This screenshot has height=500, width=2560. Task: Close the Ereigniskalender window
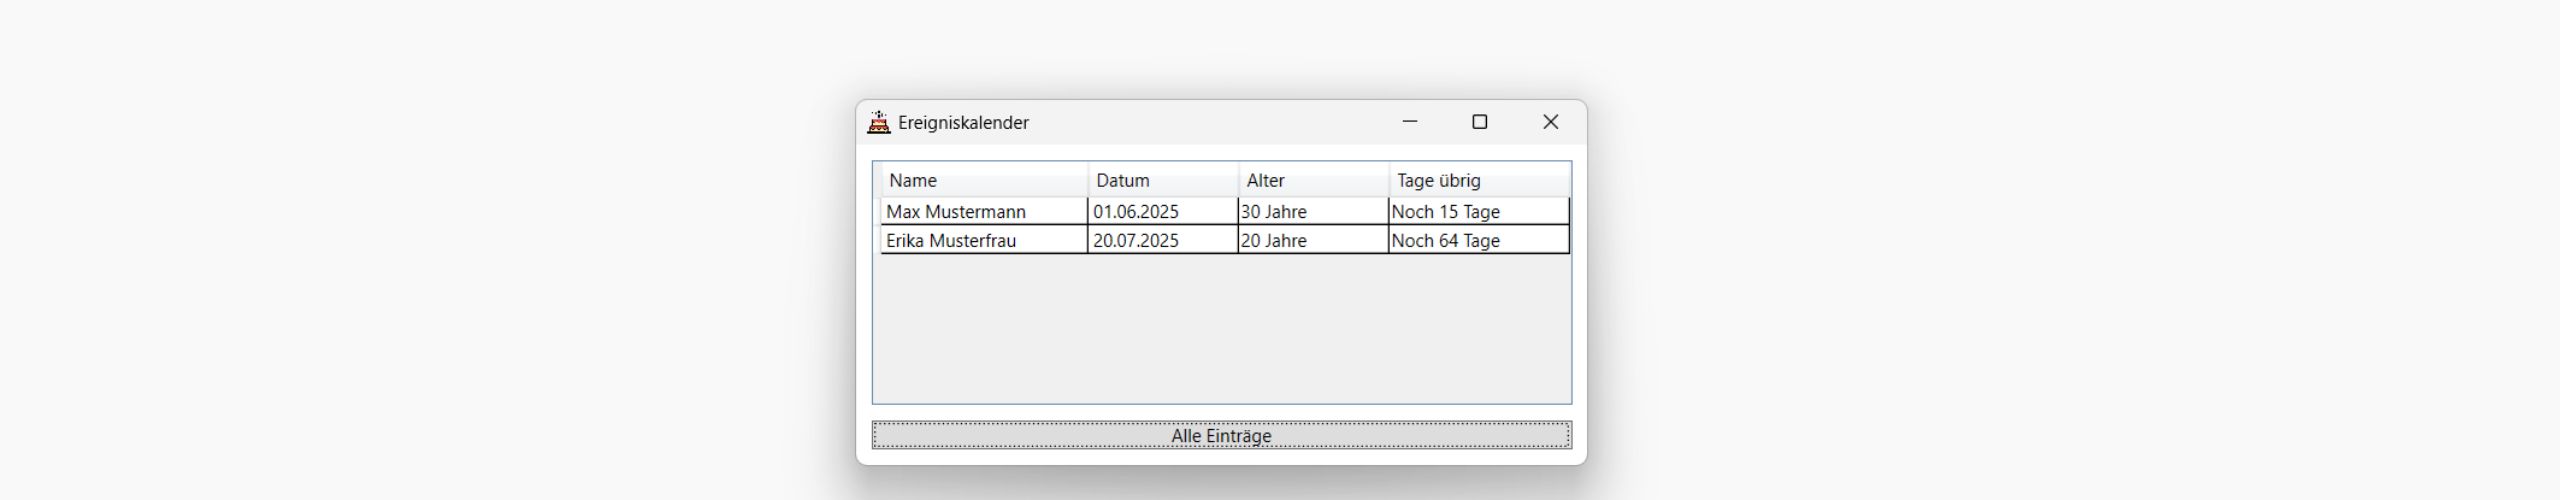pyautogui.click(x=1550, y=122)
